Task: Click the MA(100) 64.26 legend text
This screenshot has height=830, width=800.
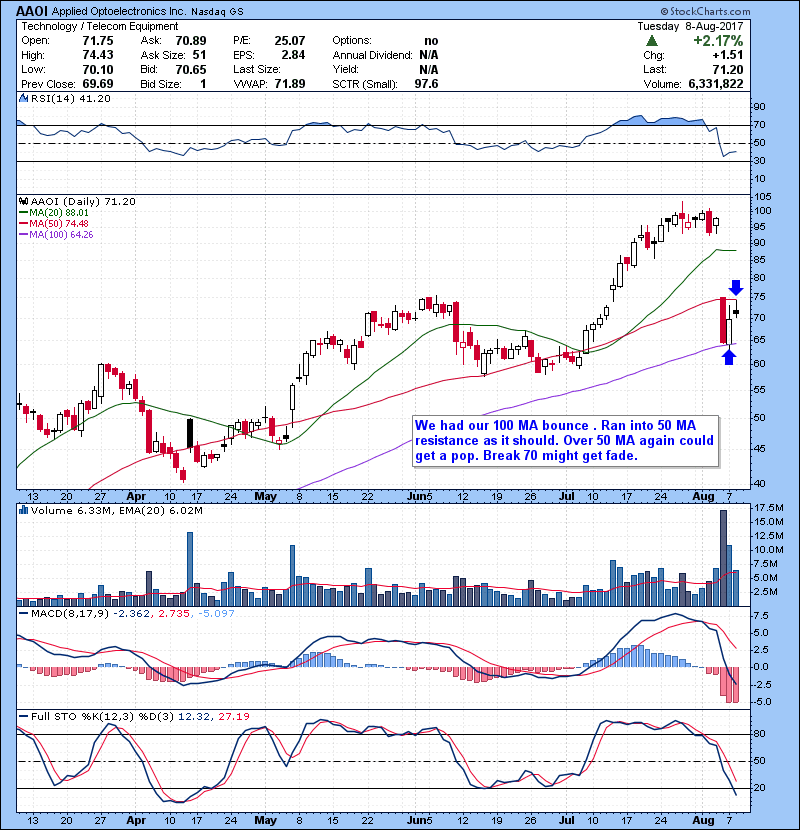Action: coord(61,234)
